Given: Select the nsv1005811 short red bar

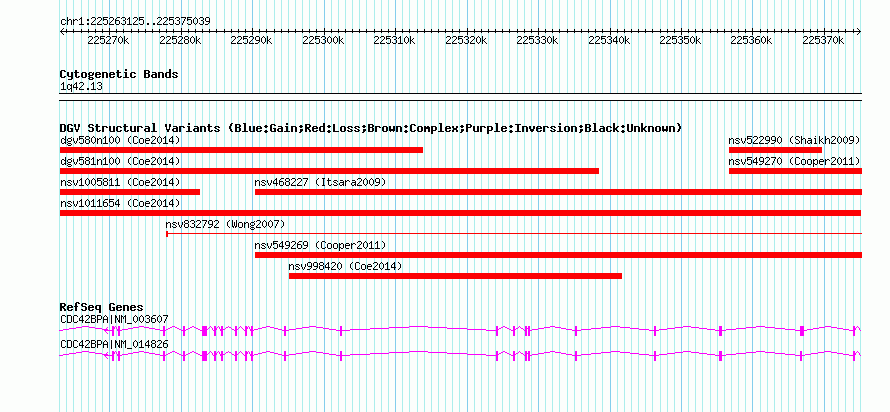Looking at the screenshot, I should point(130,192).
